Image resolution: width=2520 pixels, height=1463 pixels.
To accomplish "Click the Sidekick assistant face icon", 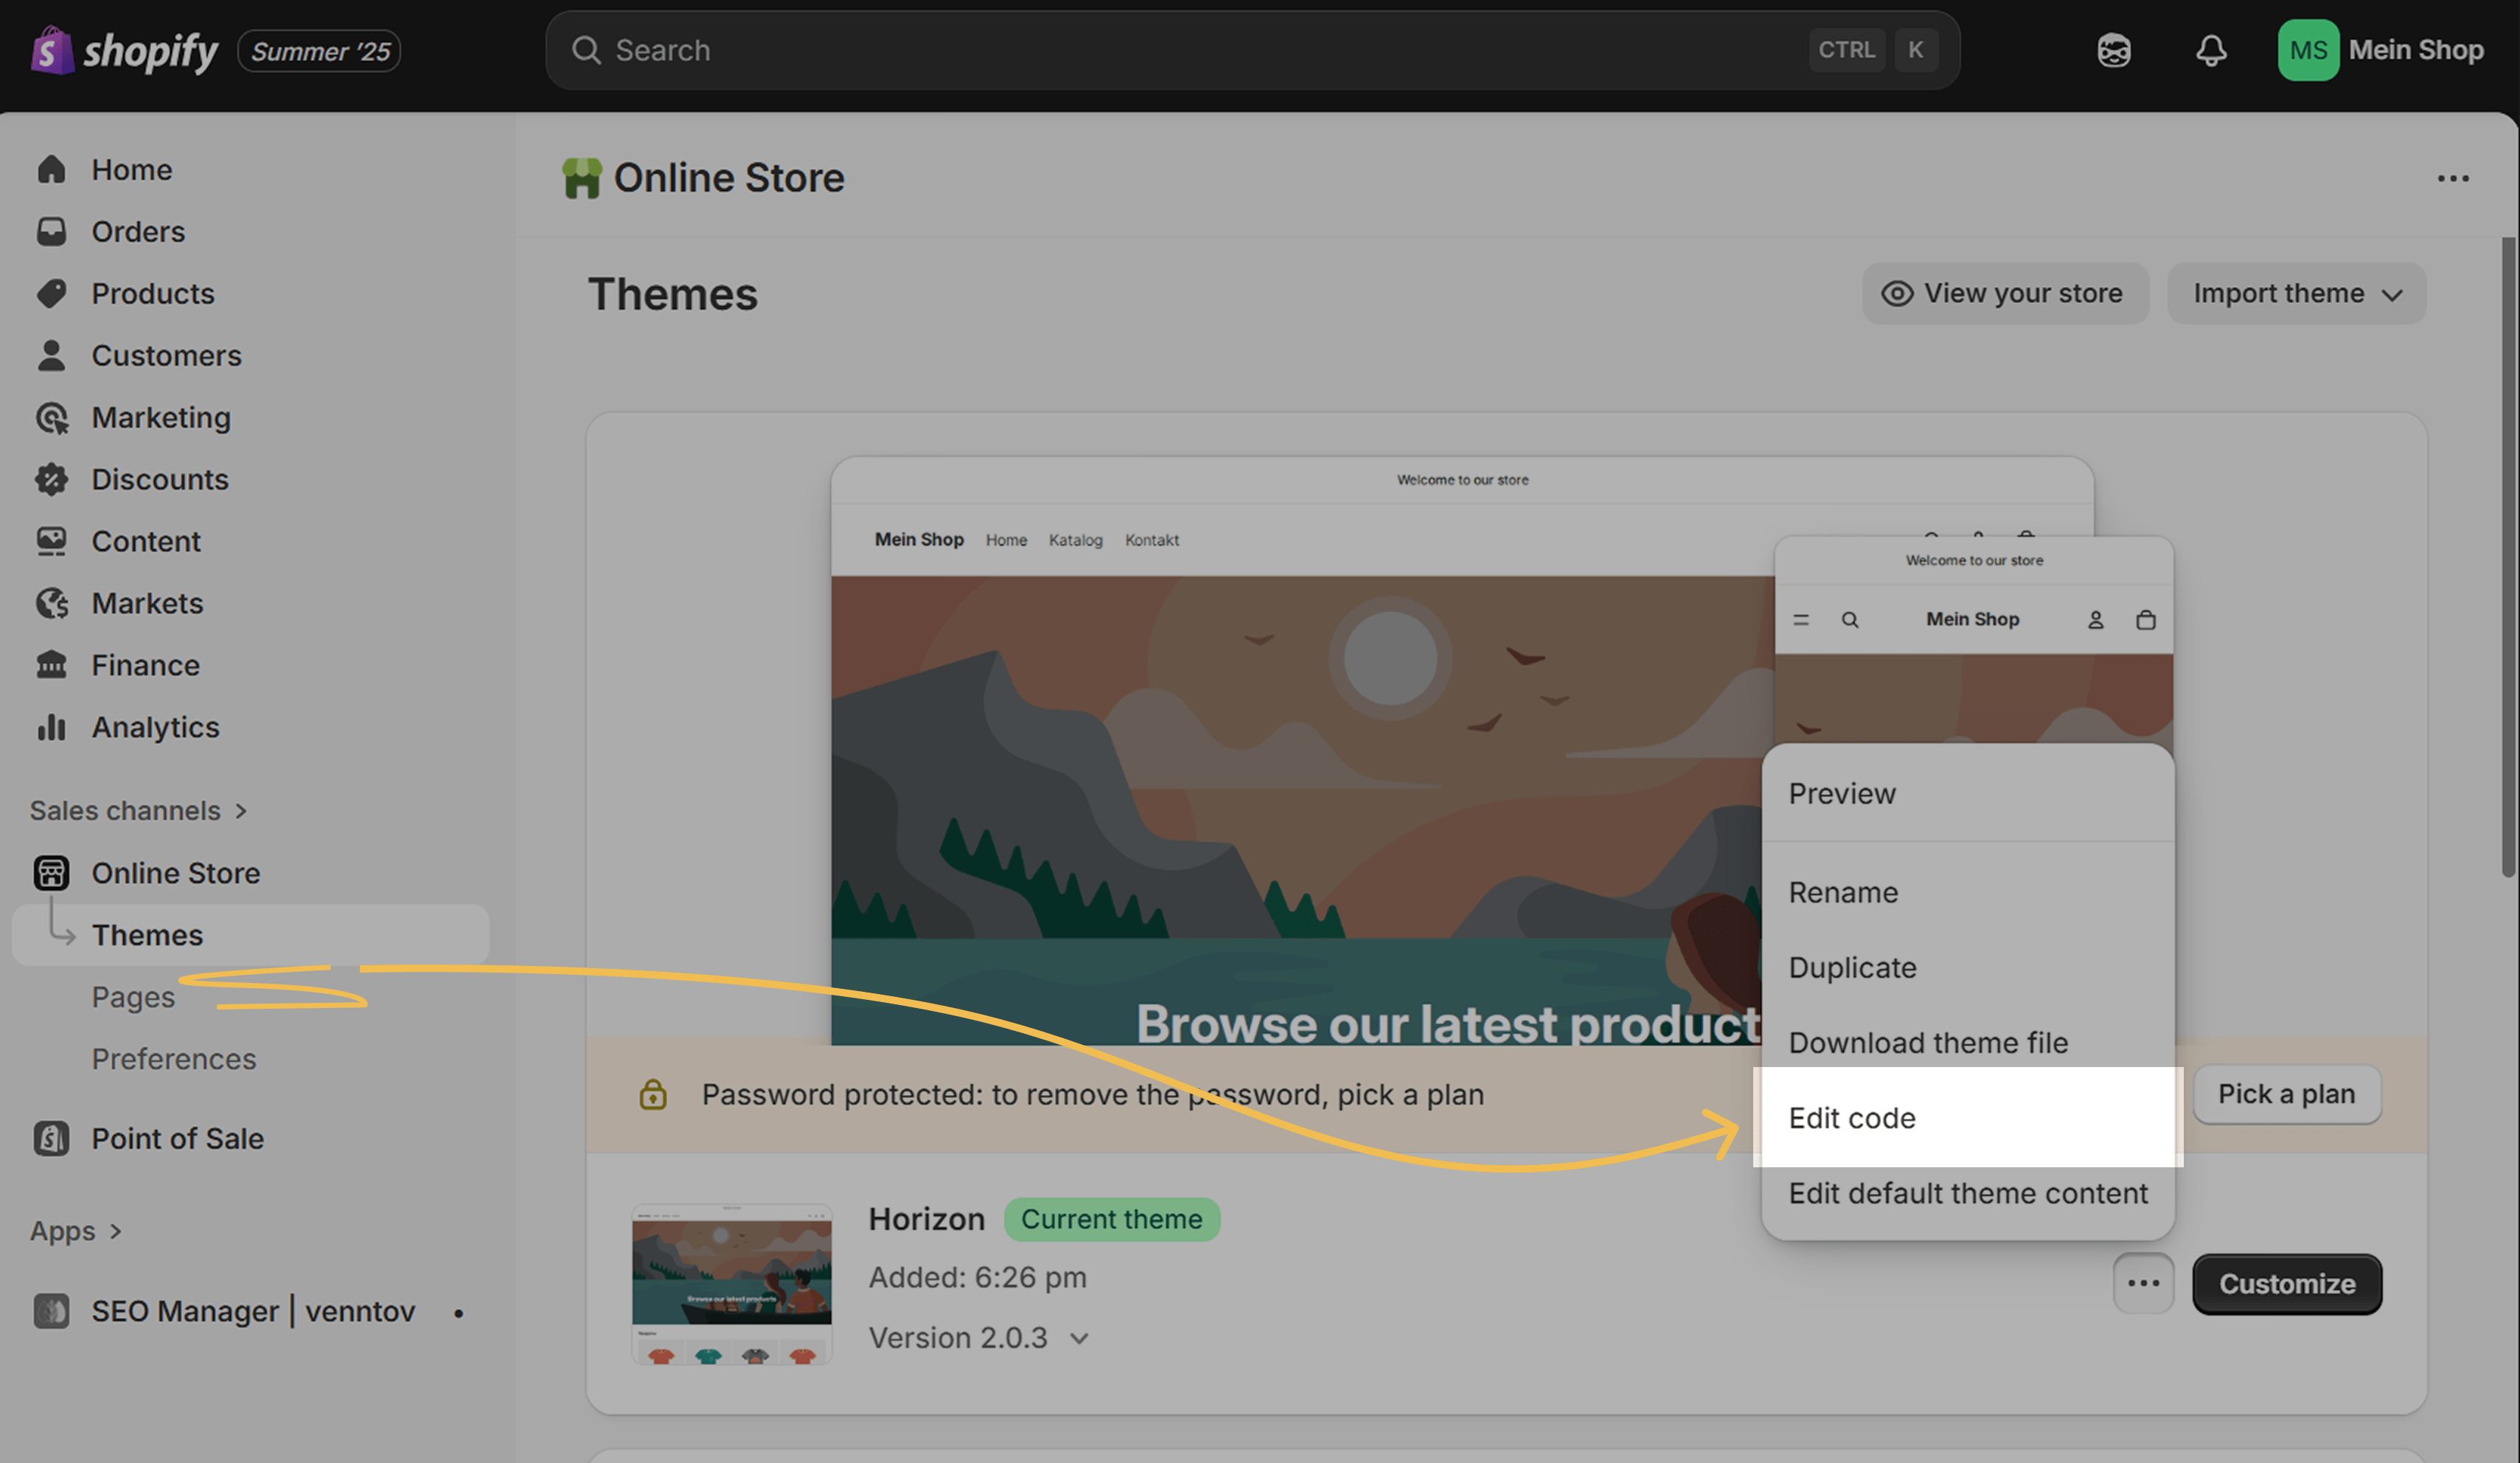I will (x=2113, y=50).
